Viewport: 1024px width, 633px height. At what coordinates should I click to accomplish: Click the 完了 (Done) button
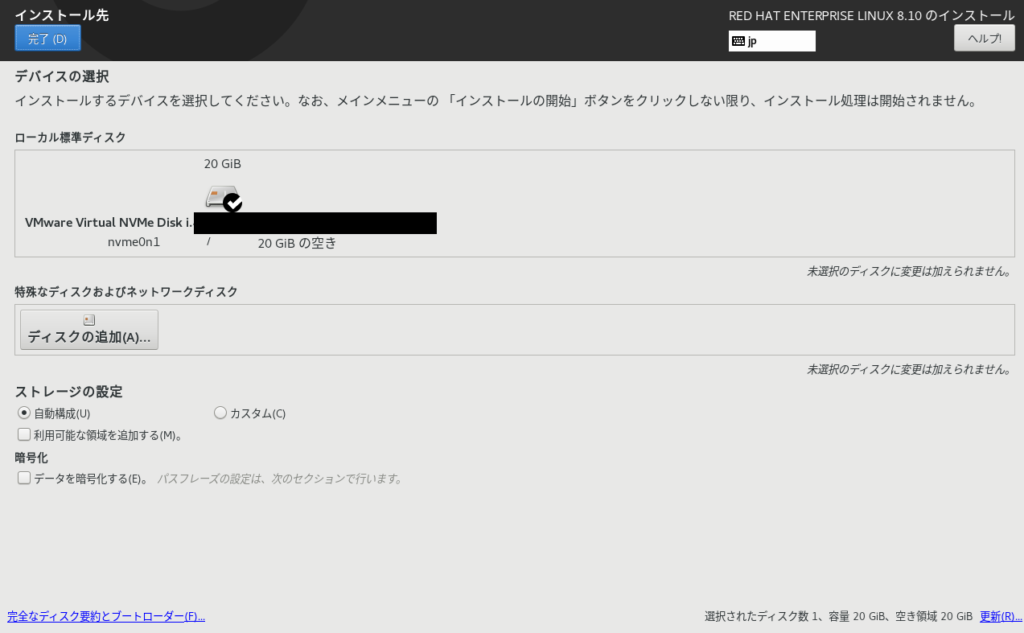pos(47,38)
